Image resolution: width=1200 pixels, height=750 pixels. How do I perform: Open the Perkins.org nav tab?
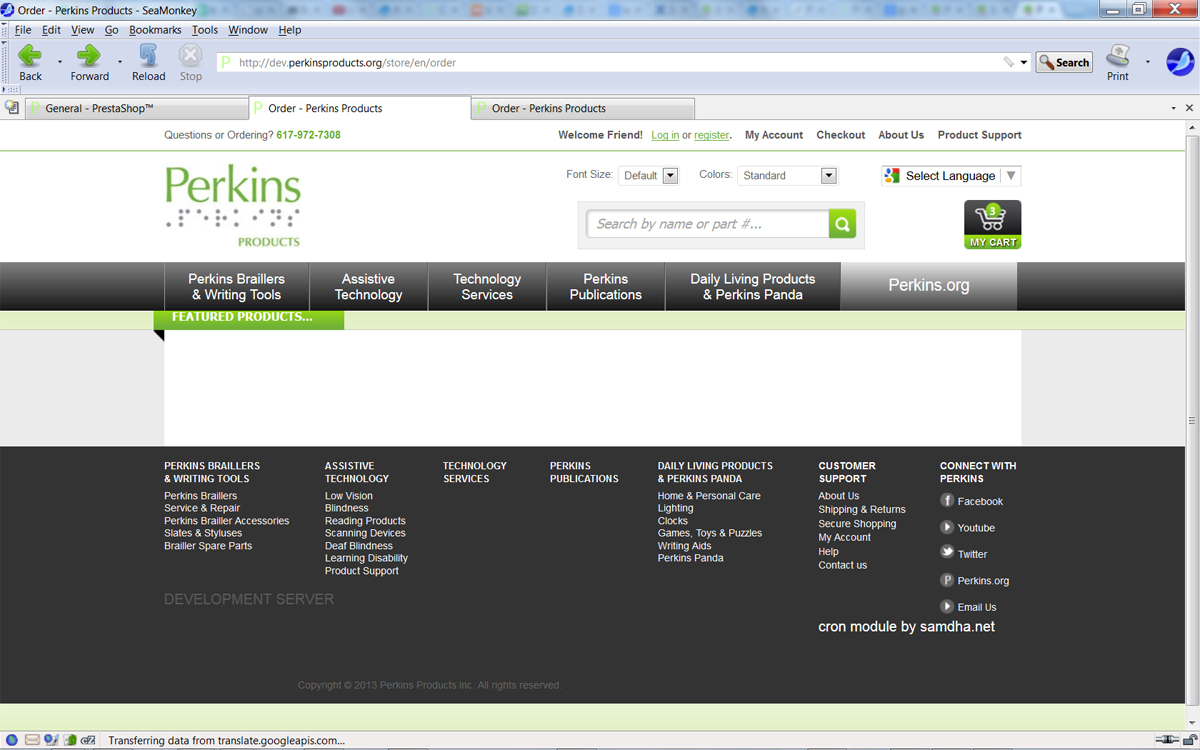(x=929, y=285)
